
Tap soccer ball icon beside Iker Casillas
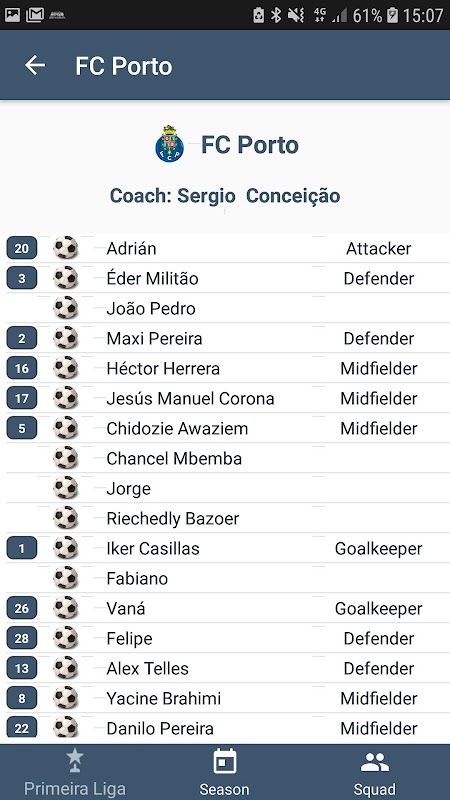pyautogui.click(x=66, y=548)
